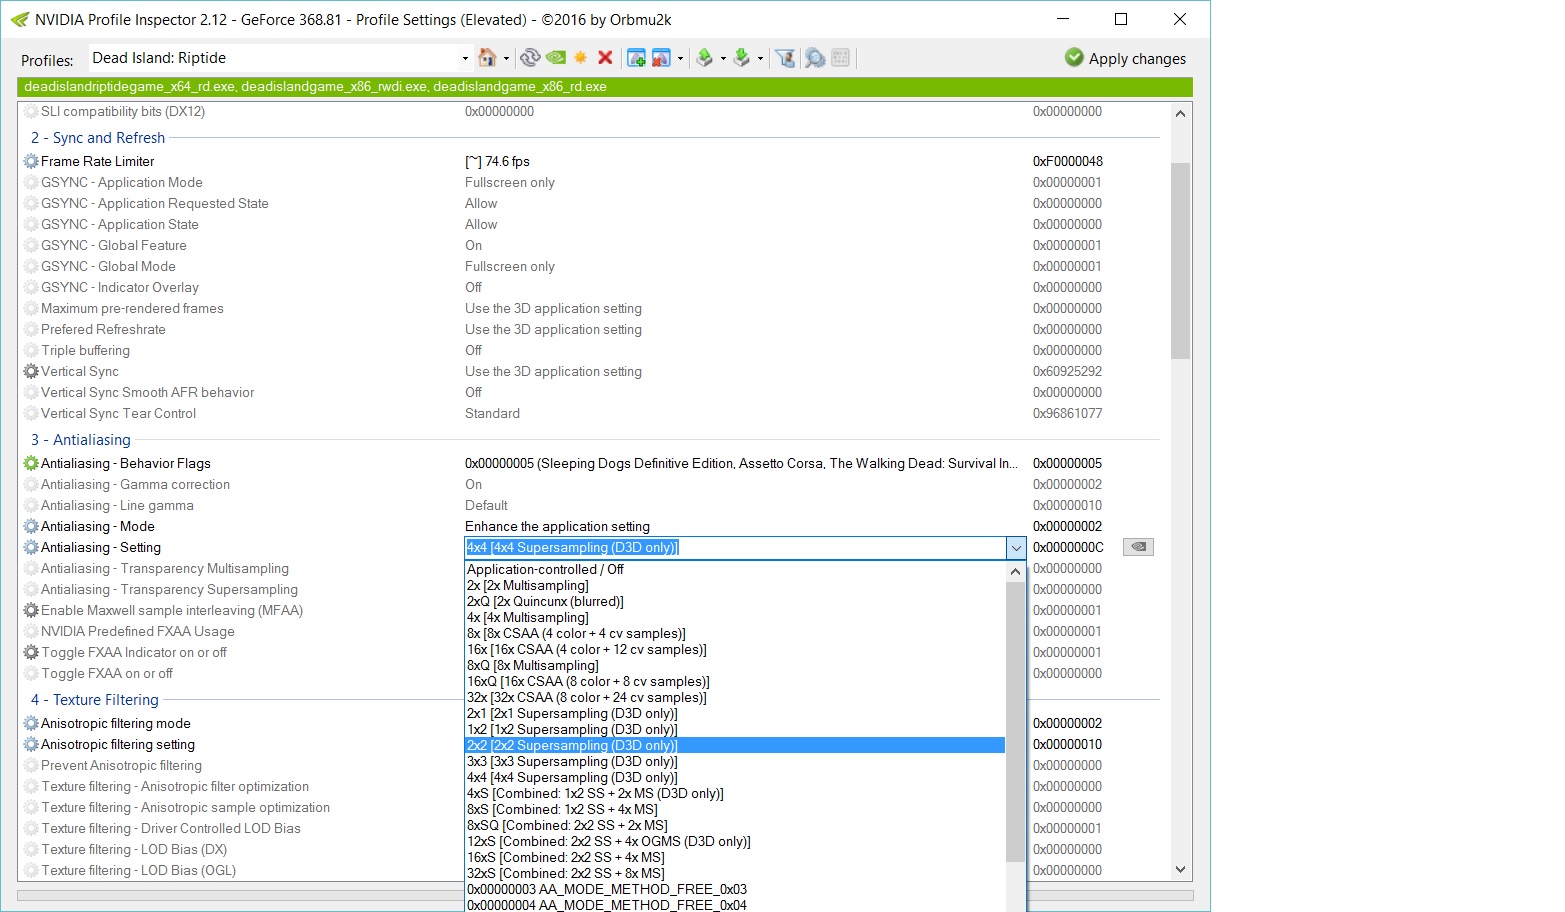Click the Antialiasing Setting value combo box field
The width and height of the screenshot is (1565, 912).
tap(736, 547)
